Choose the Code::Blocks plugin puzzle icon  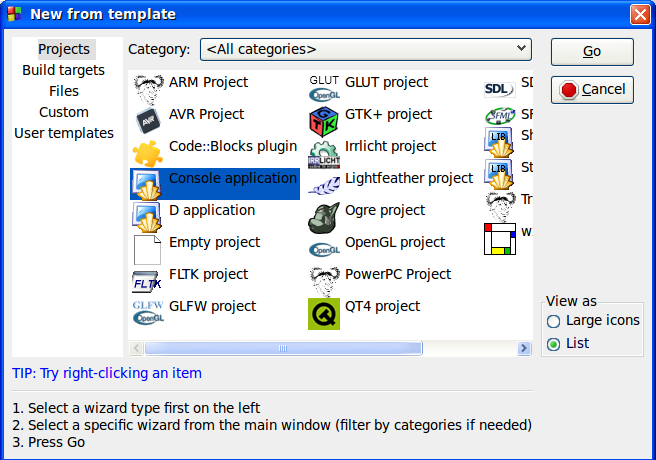tap(148, 151)
